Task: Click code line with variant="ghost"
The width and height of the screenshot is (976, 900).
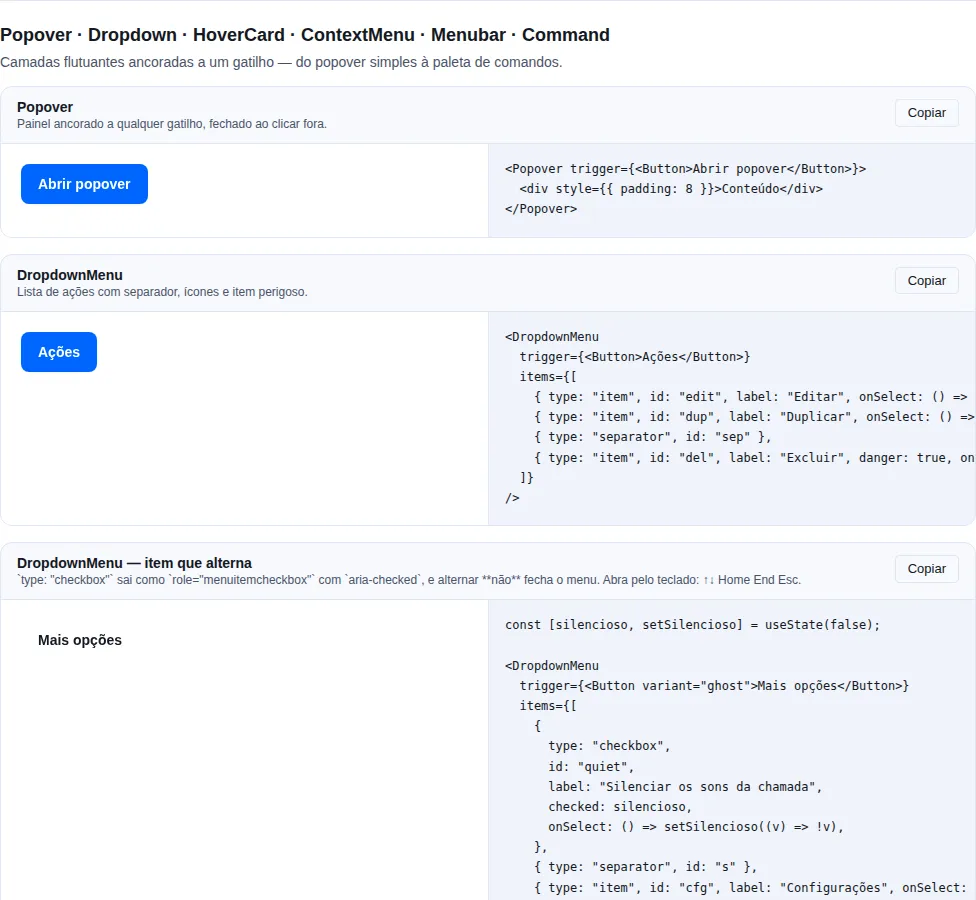Action: pyautogui.click(x=714, y=685)
